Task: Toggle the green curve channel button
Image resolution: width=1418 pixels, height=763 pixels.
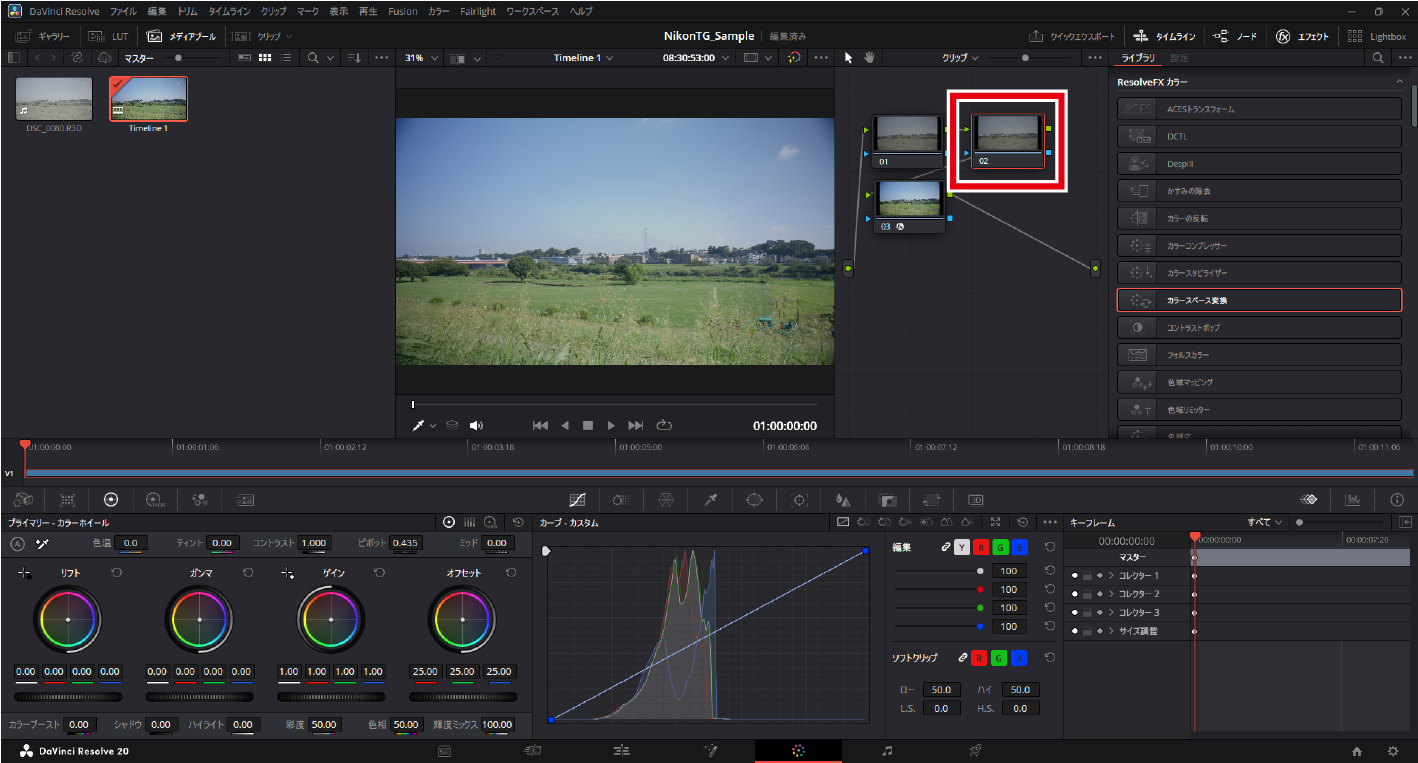Action: tap(999, 547)
